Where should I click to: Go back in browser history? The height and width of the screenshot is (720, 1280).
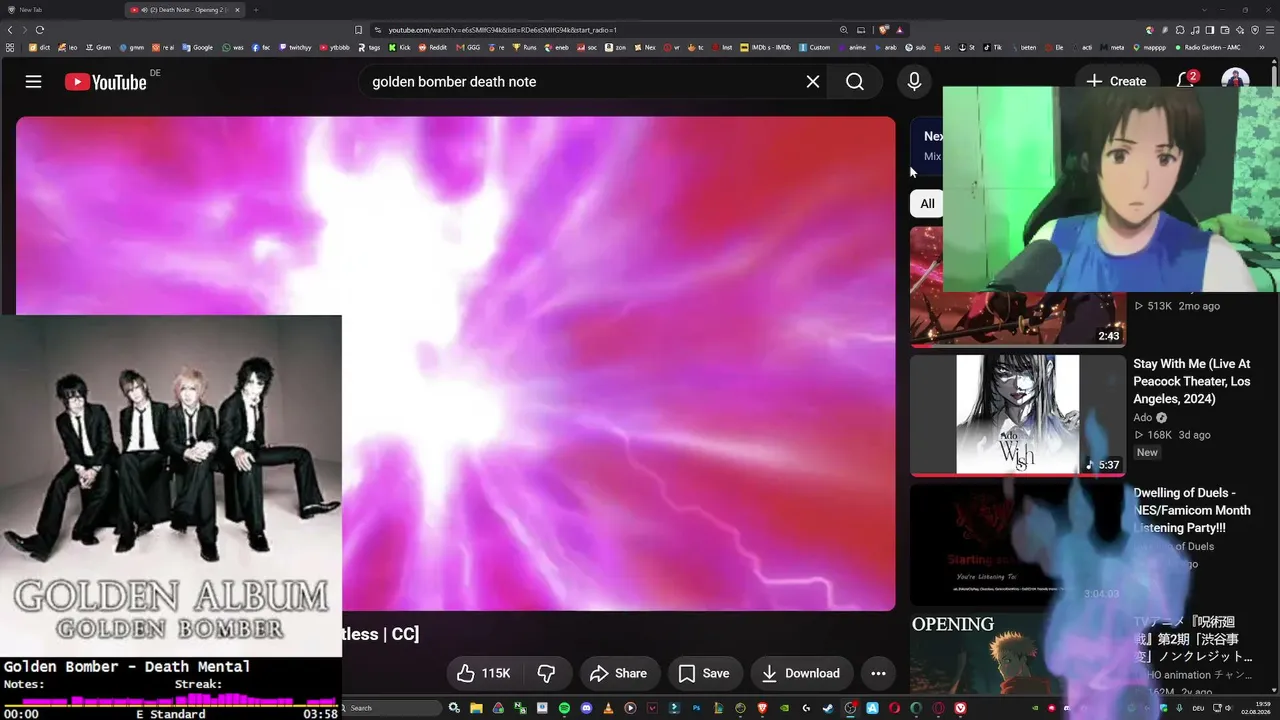click(10, 30)
